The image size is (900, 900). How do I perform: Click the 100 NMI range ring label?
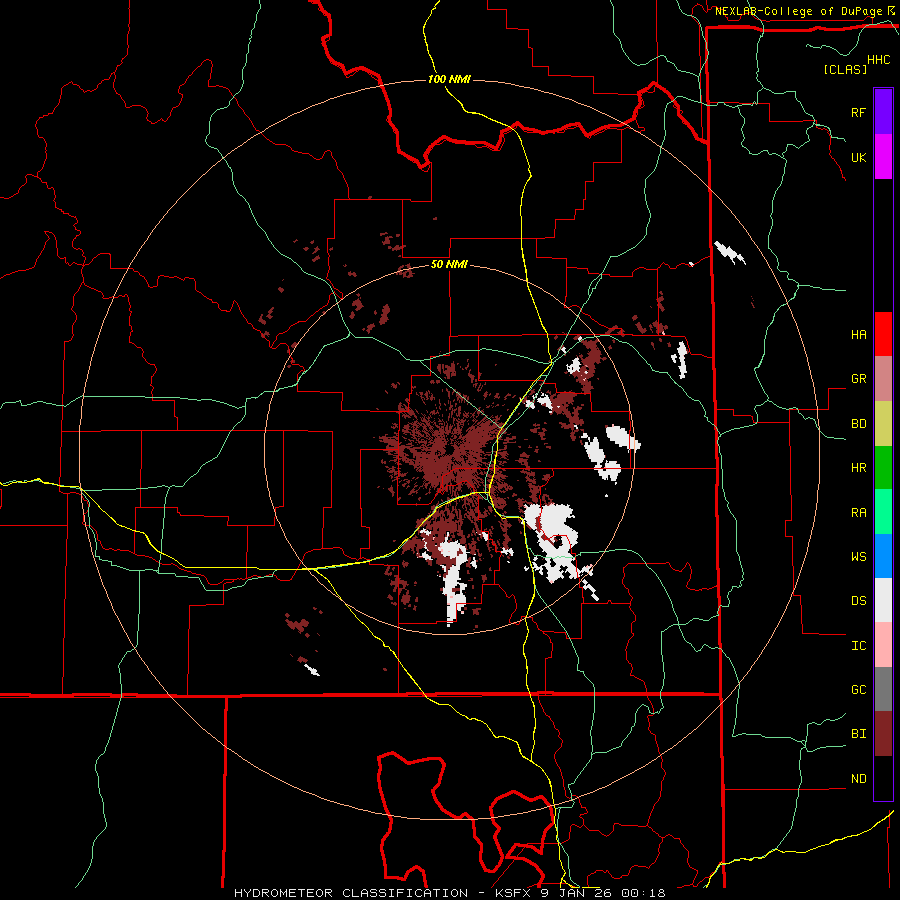point(449,79)
